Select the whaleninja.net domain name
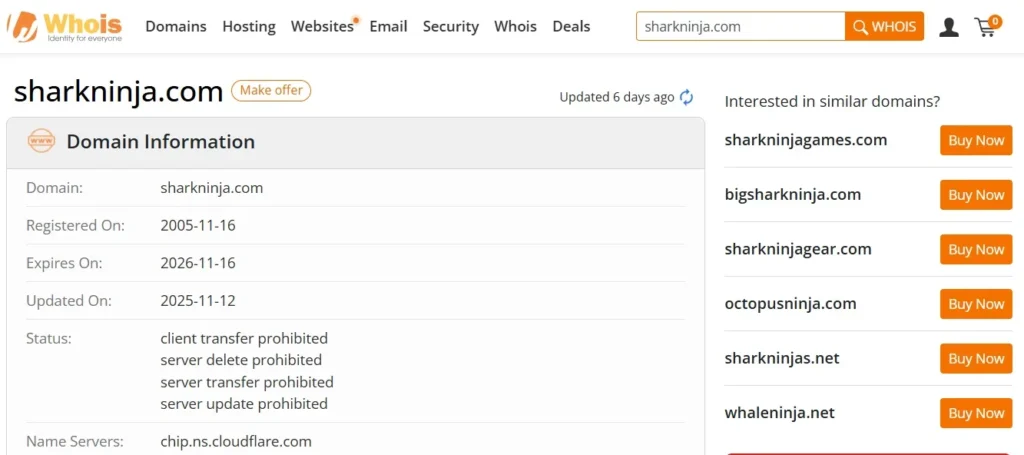 780,413
